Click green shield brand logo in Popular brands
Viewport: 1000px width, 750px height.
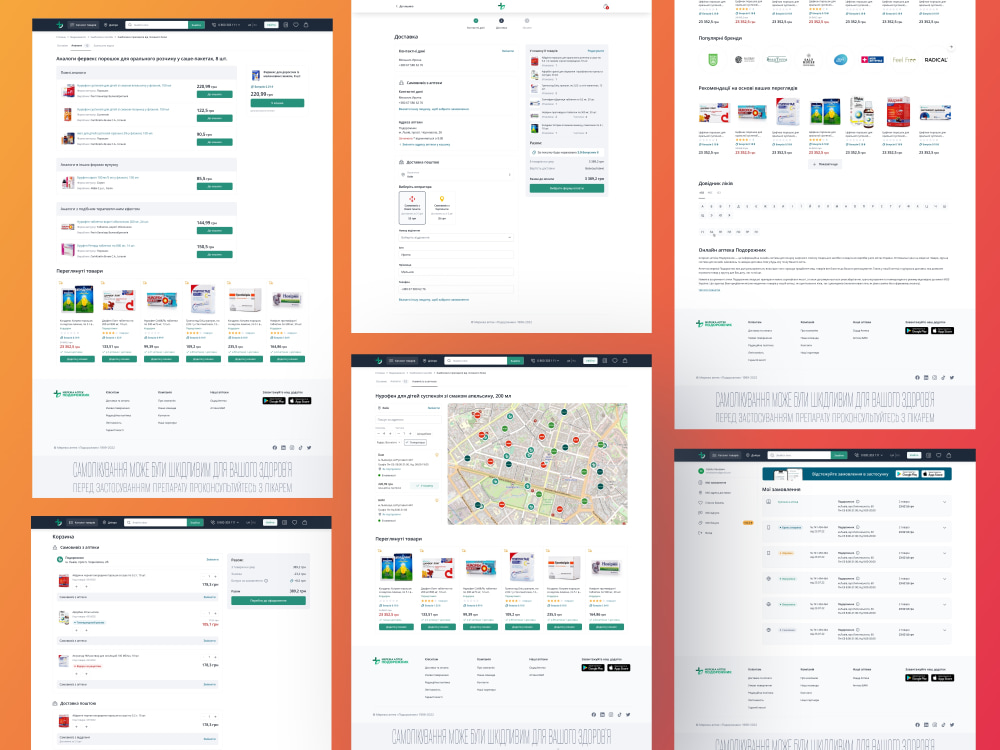tap(713, 60)
